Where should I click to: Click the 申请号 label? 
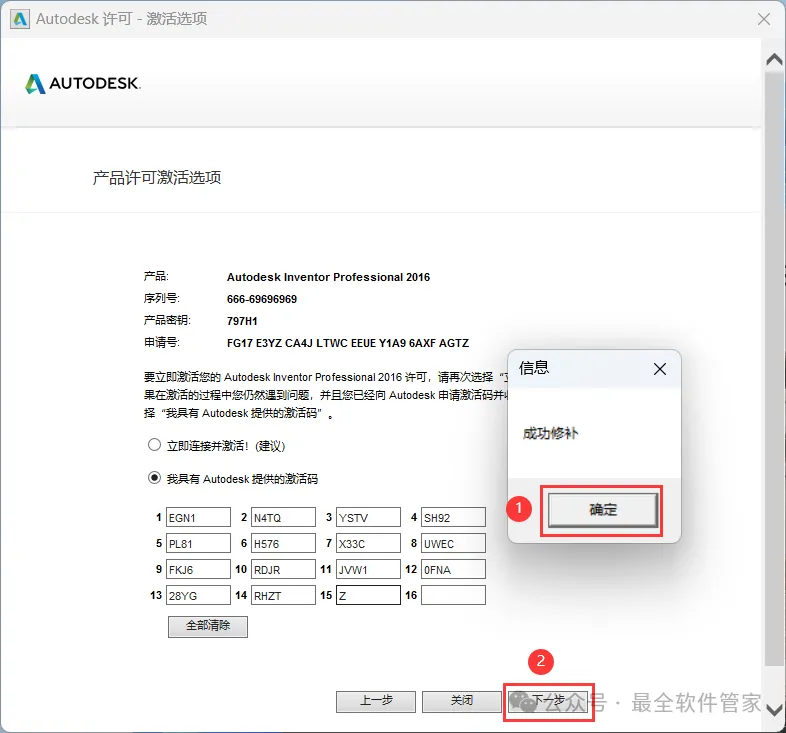tap(161, 342)
